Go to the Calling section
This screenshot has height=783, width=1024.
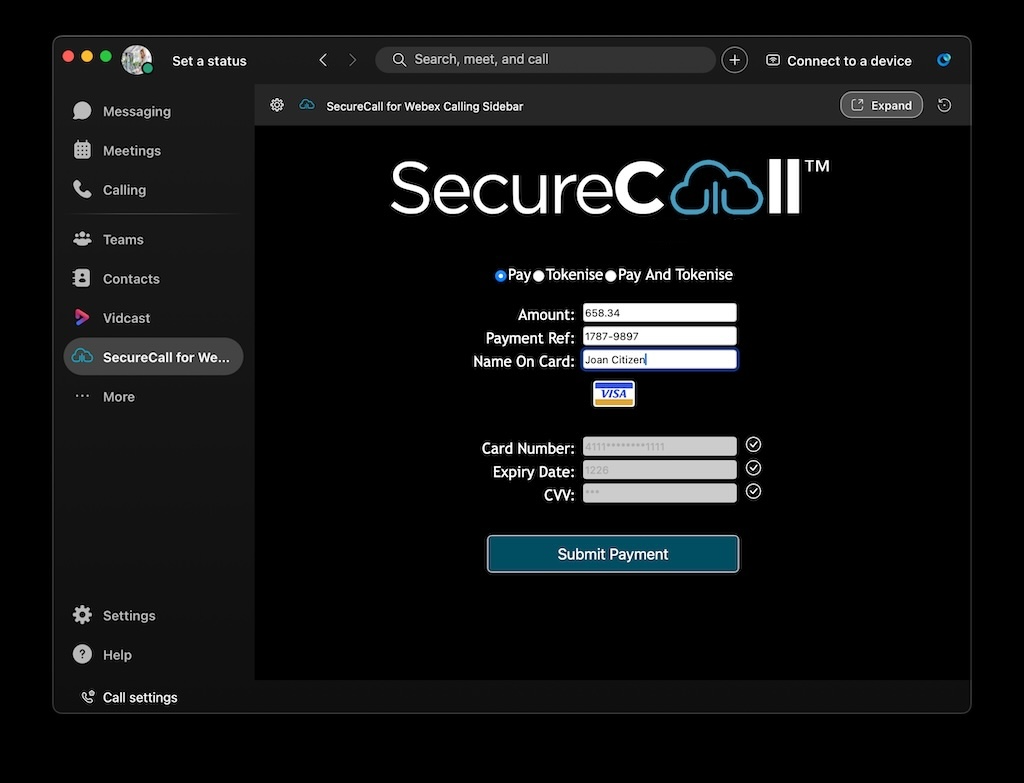[153, 189]
